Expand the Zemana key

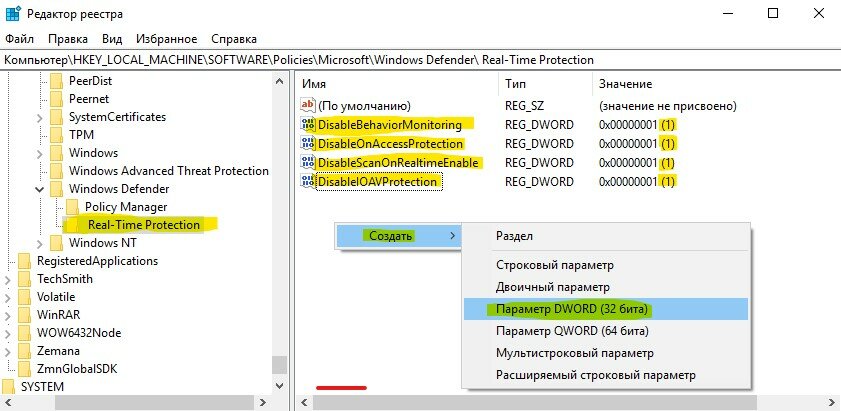tap(8, 351)
